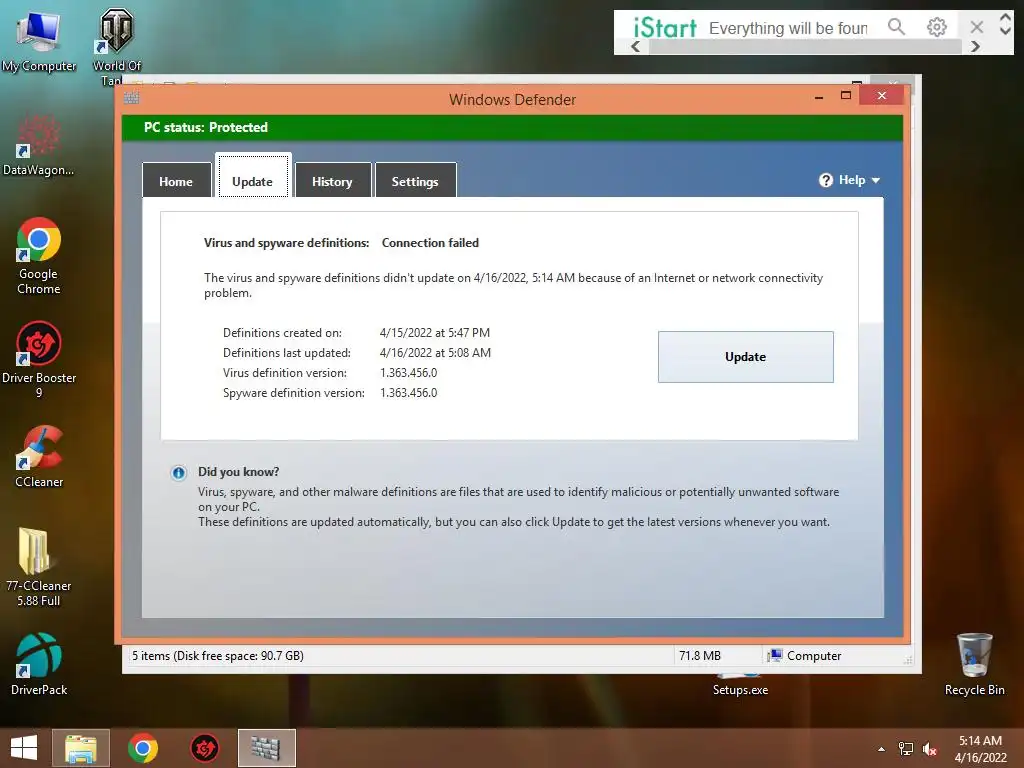Show hidden system tray icons
The height and width of the screenshot is (768, 1024).
click(x=882, y=749)
